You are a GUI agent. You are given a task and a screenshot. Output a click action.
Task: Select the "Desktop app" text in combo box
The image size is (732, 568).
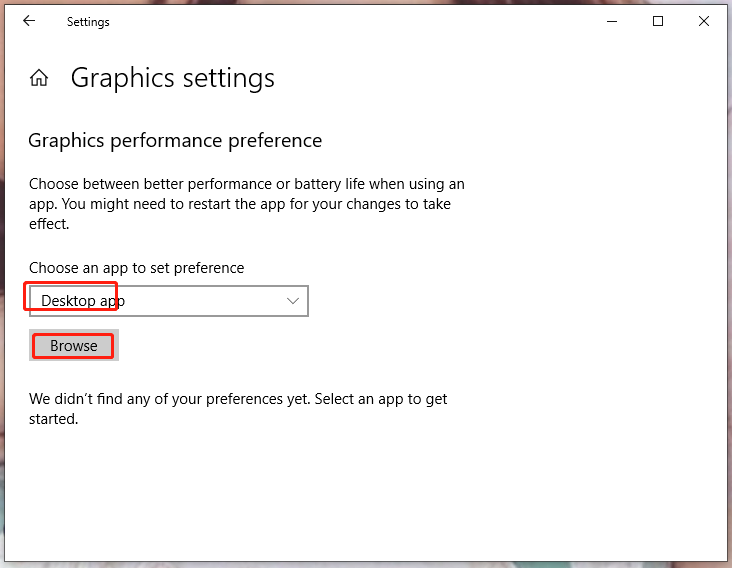pyautogui.click(x=83, y=301)
